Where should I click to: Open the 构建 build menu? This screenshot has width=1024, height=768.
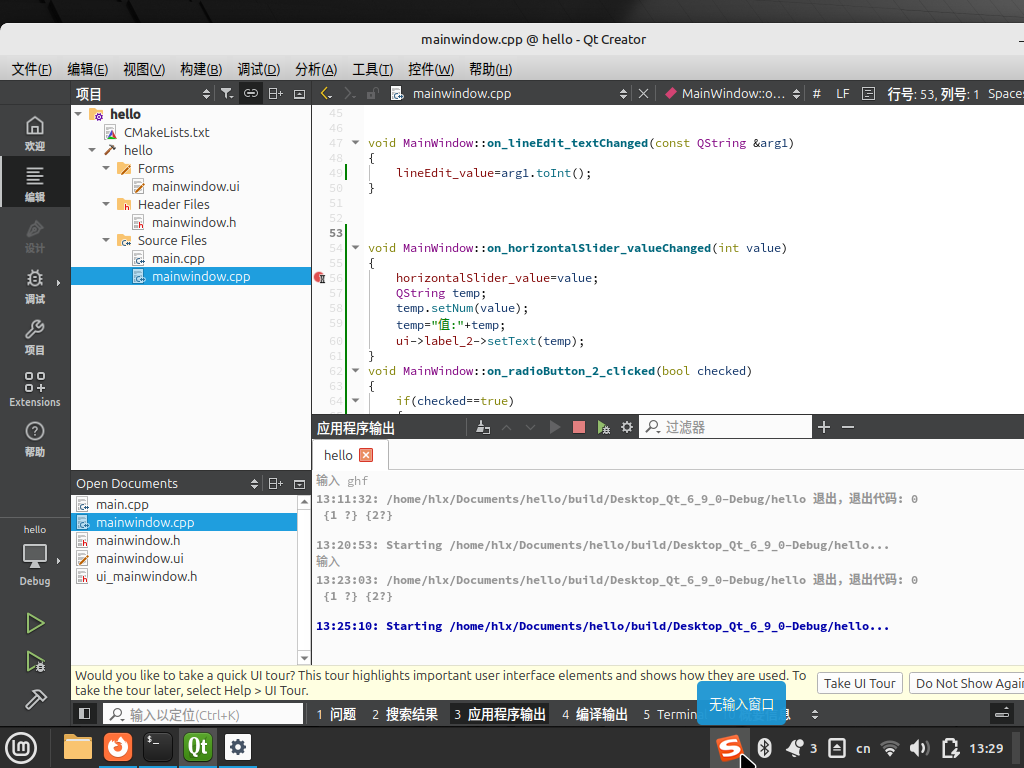point(201,69)
